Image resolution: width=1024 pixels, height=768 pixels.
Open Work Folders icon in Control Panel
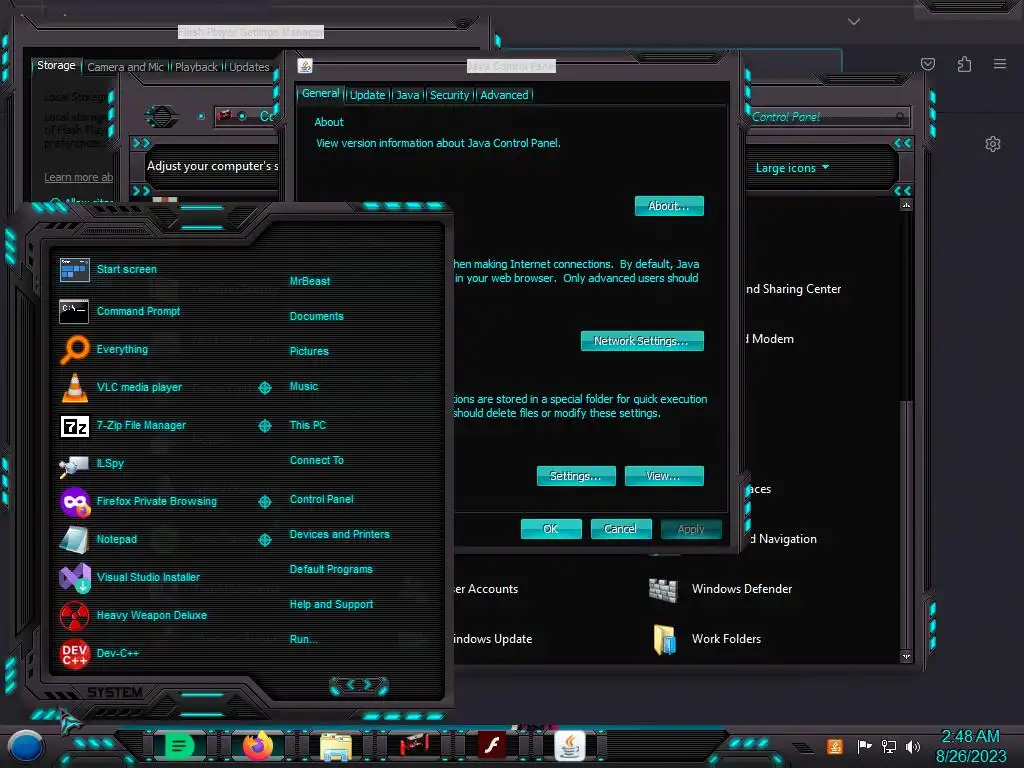[x=664, y=639]
